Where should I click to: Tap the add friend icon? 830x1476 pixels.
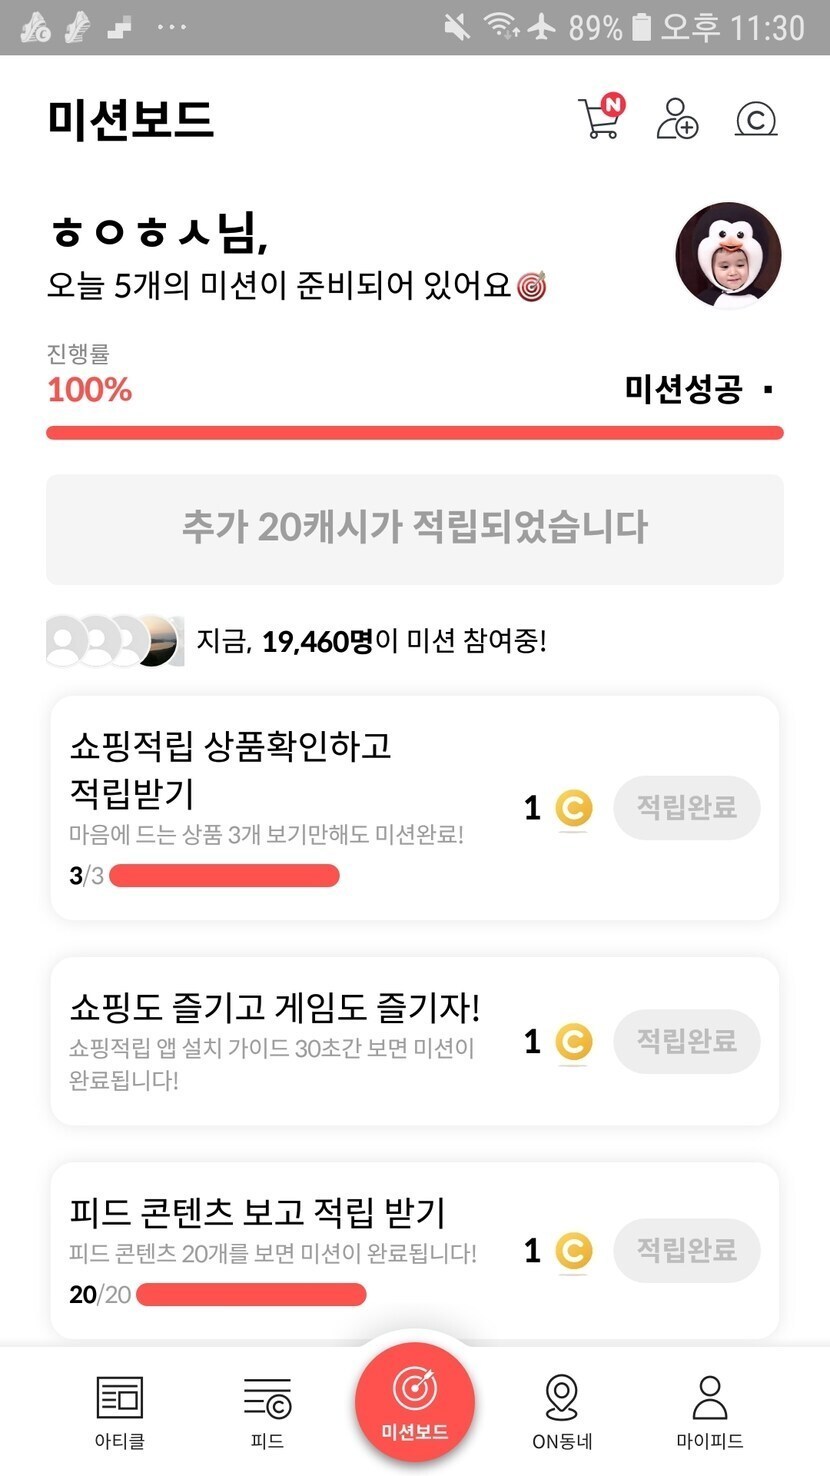pyautogui.click(x=677, y=119)
